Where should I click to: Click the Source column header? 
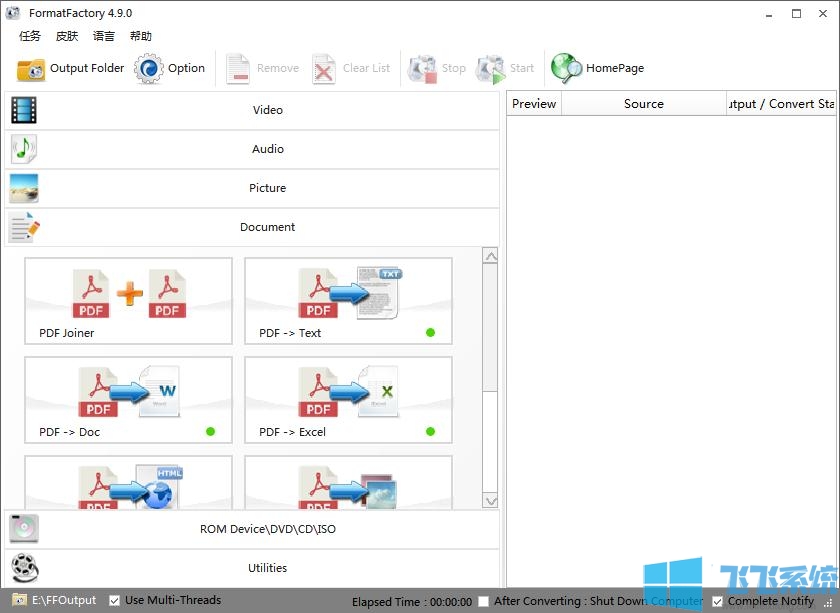[x=643, y=104]
